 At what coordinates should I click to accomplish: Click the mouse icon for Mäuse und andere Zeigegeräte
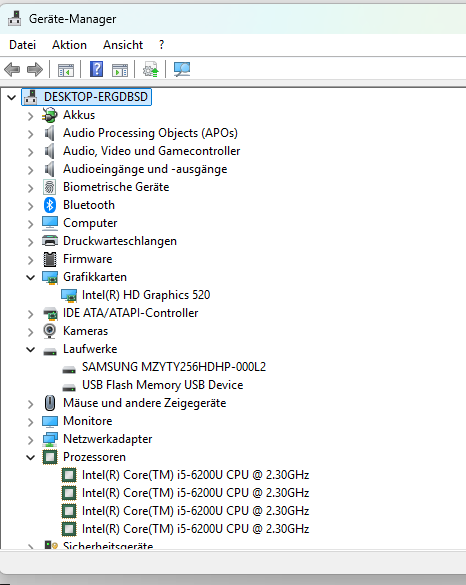click(50, 403)
